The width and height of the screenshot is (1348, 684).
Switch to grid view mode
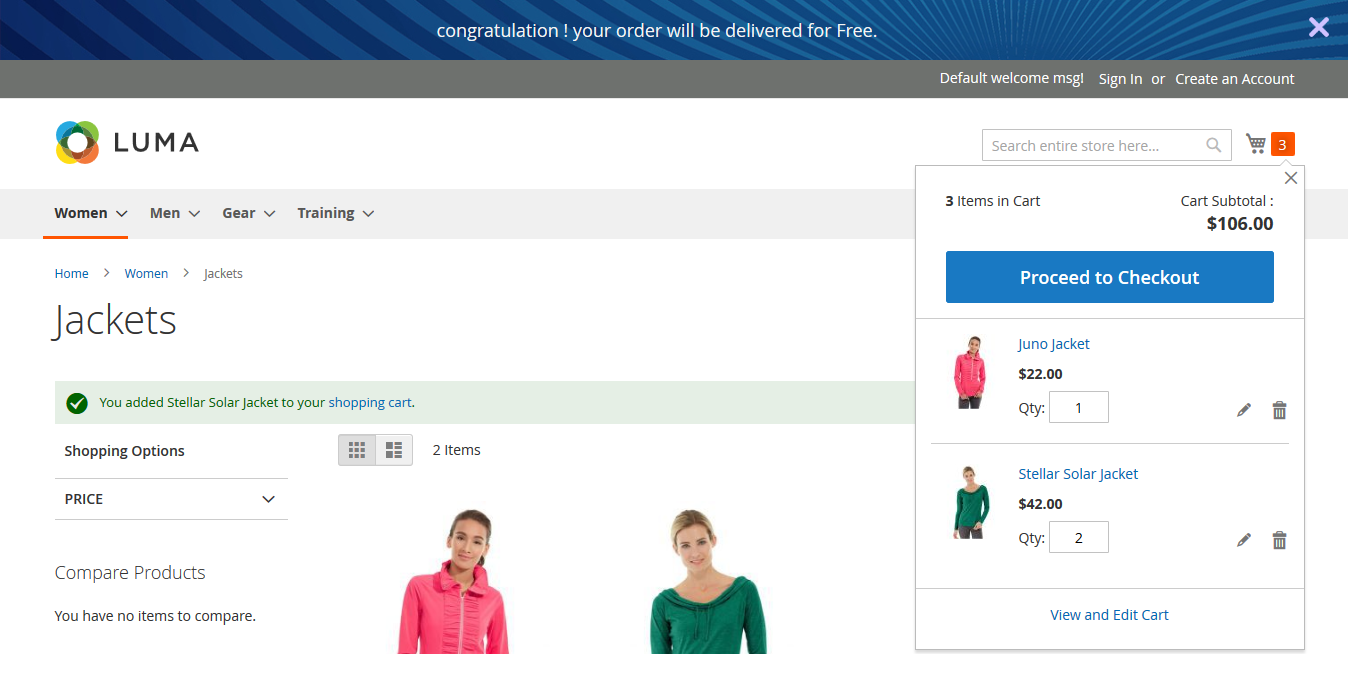click(357, 450)
